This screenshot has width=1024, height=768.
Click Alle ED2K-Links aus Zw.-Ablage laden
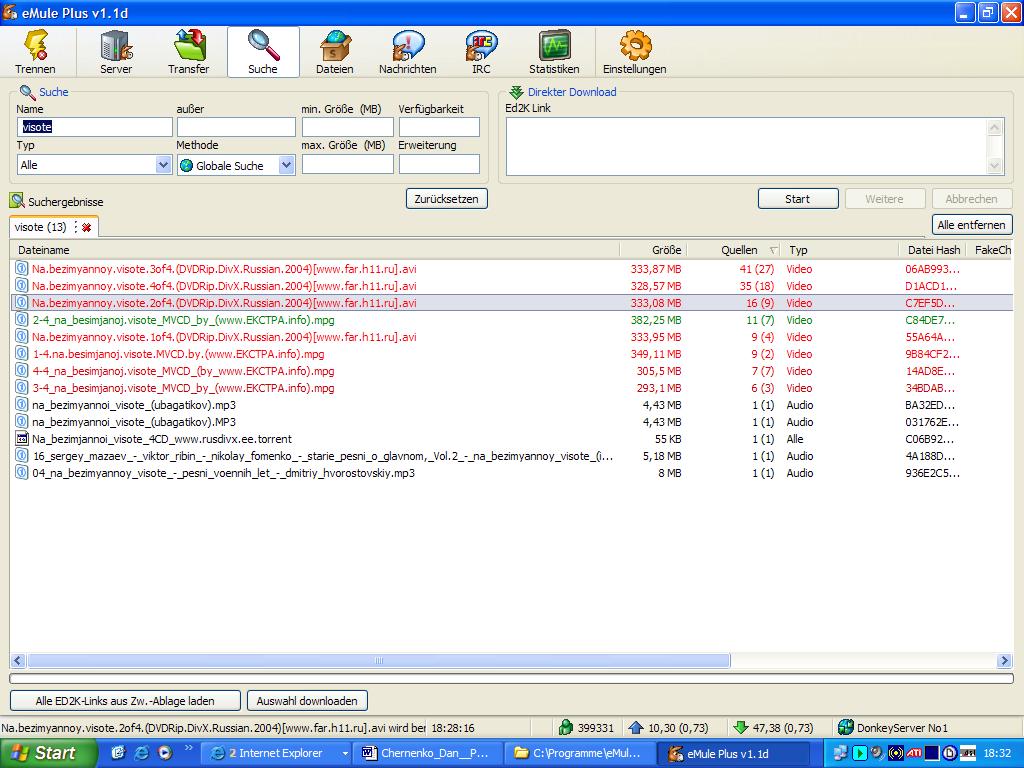[125, 701]
